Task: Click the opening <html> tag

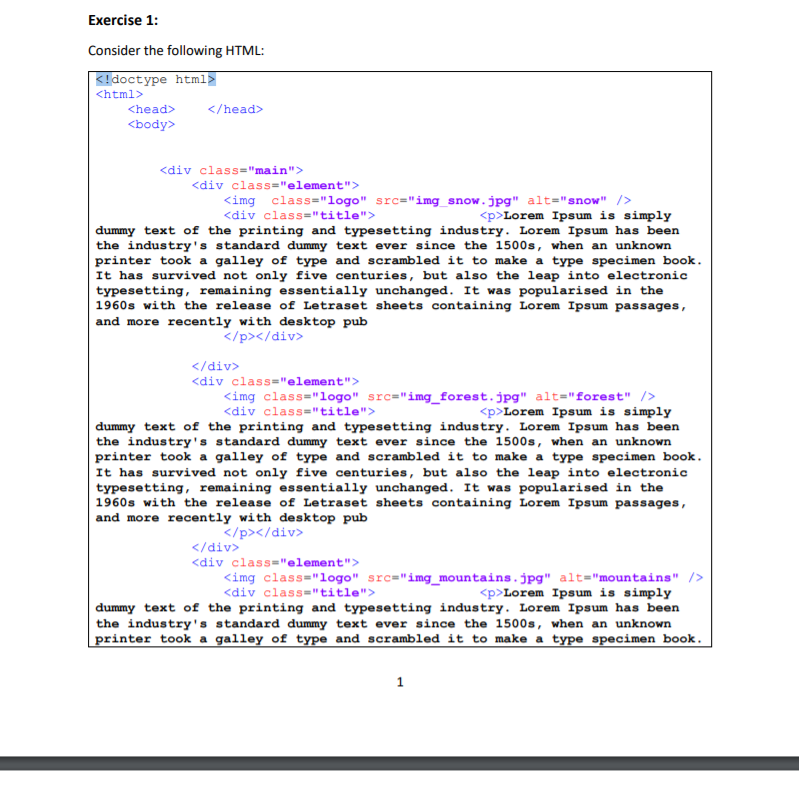Action: coord(119,95)
